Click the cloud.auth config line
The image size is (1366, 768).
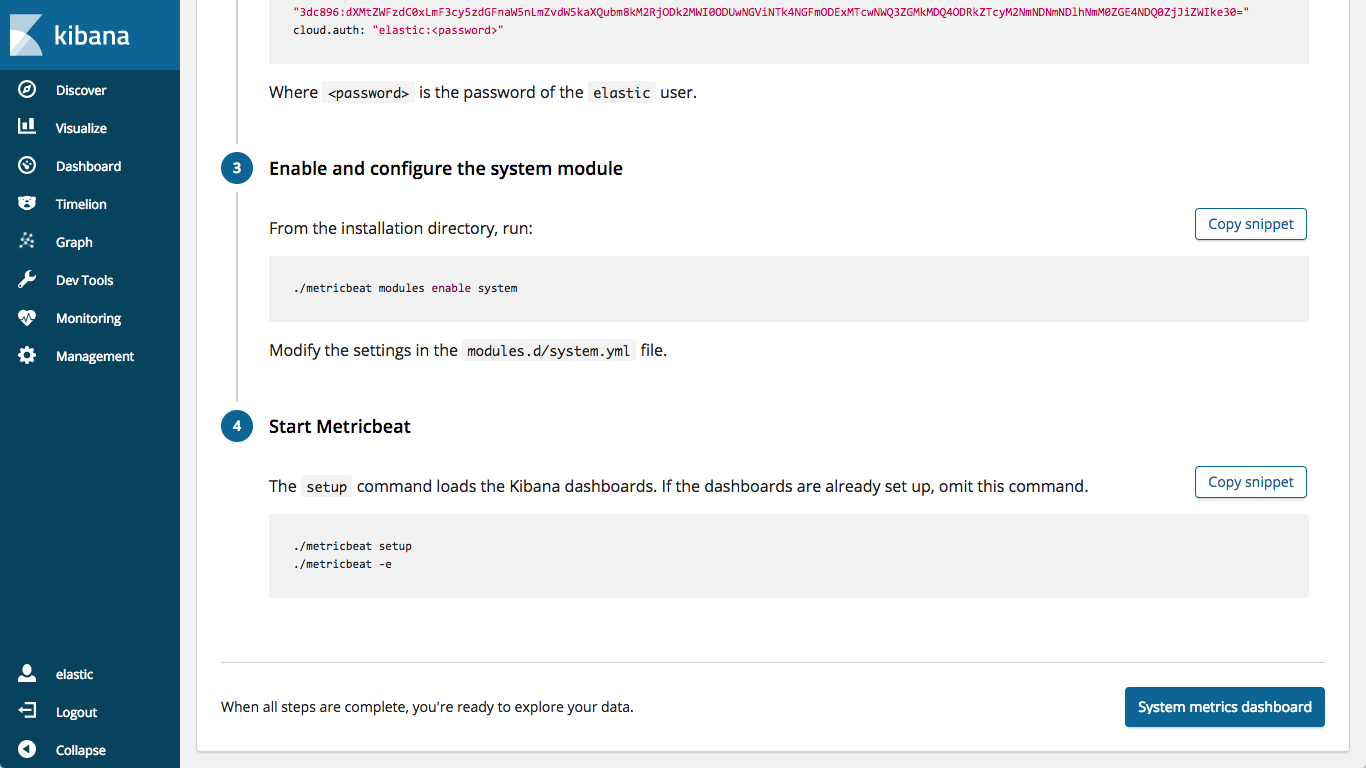[x=398, y=31]
